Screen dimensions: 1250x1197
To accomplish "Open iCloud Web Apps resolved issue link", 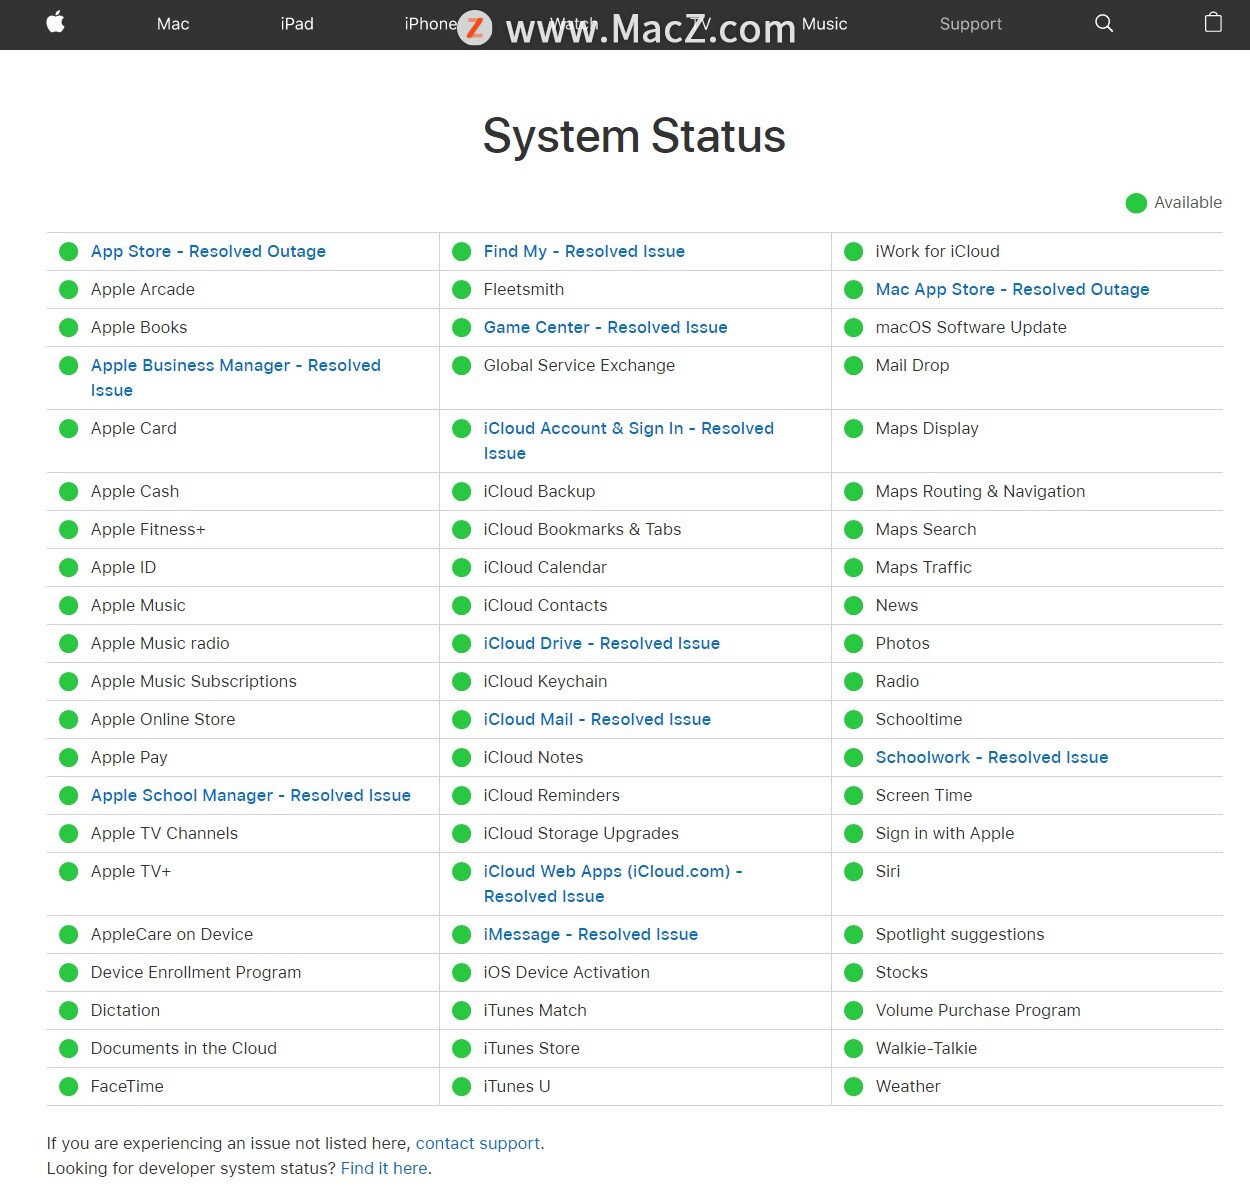I will point(613,884).
